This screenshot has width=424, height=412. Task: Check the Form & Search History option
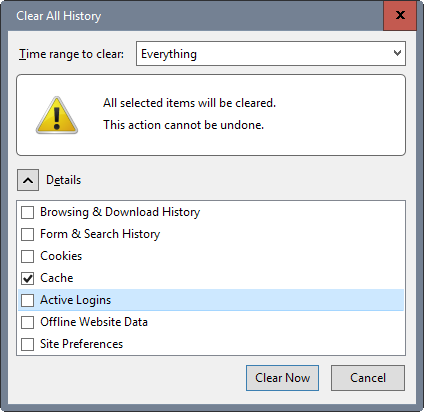pyautogui.click(x=27, y=234)
